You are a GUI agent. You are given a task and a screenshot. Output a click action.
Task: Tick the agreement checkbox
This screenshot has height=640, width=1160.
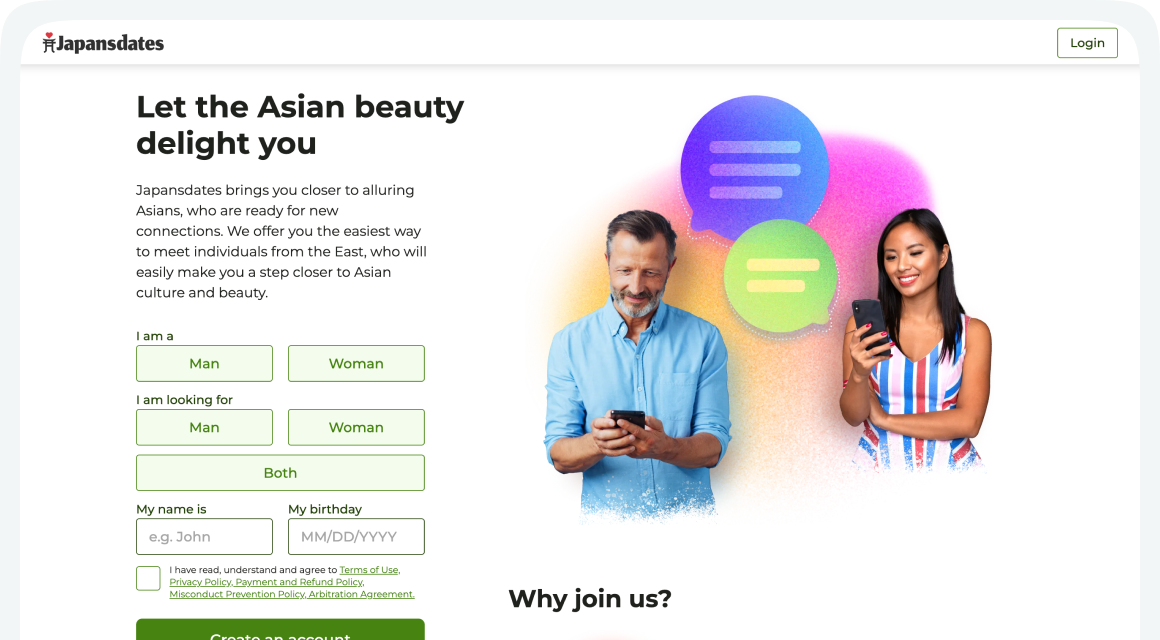pos(148,578)
